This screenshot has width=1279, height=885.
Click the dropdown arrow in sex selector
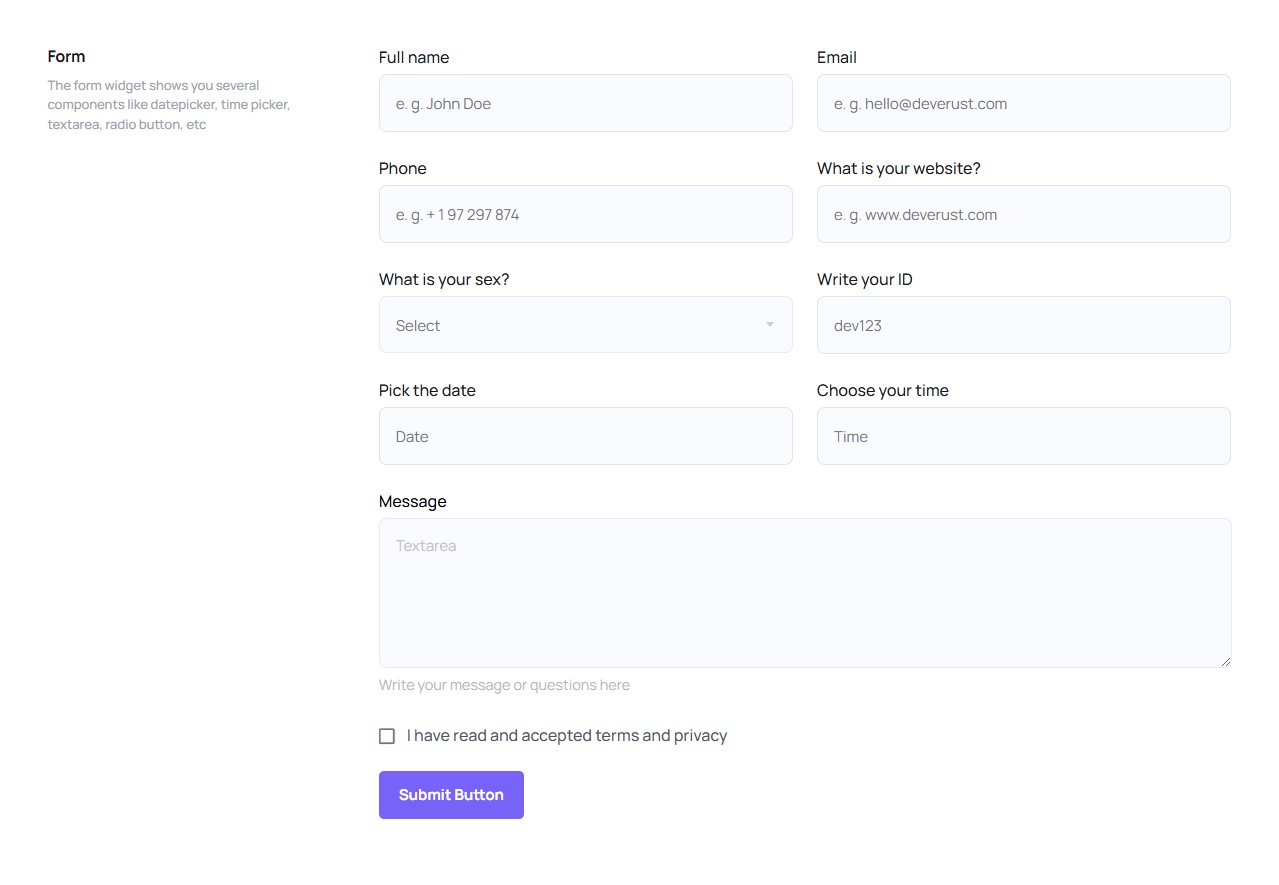(770, 325)
